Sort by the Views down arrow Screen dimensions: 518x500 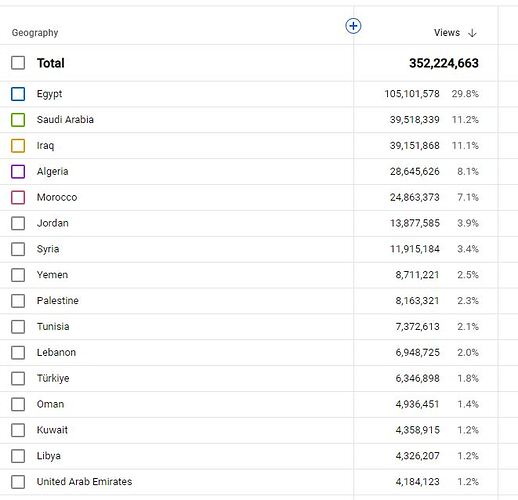472,33
